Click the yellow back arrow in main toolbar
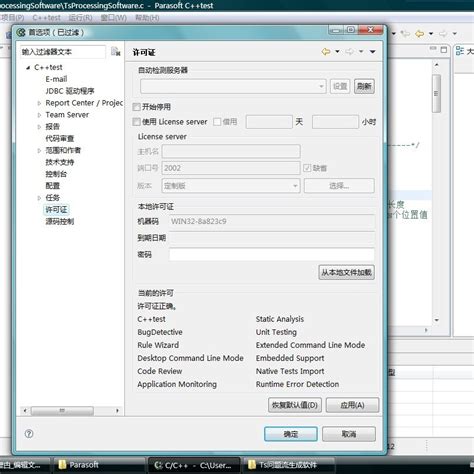This screenshot has height=474, width=474. click(419, 34)
